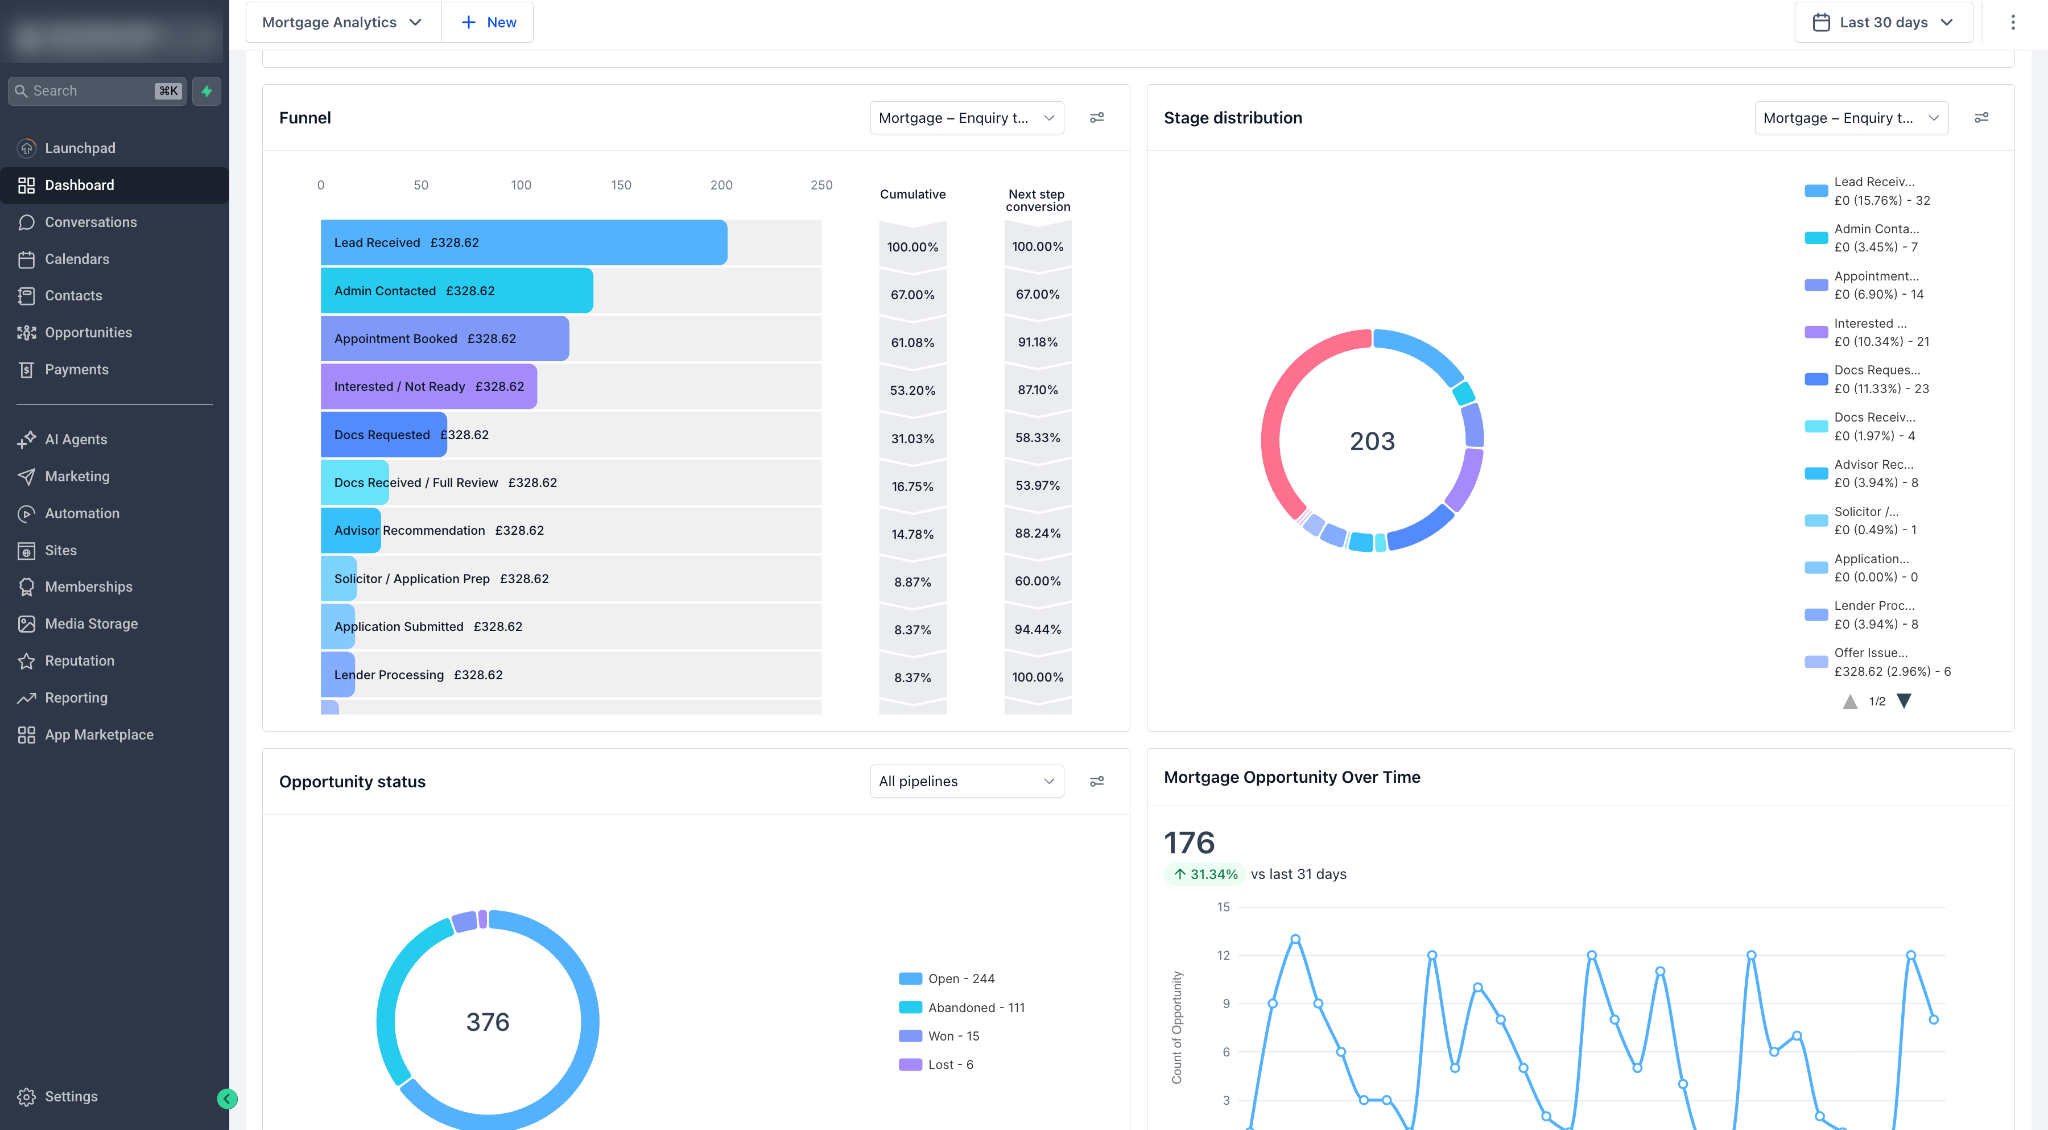Viewport: 2048px width, 1130px height.
Task: Toggle Interested legend color swatch
Action: pyautogui.click(x=1816, y=332)
